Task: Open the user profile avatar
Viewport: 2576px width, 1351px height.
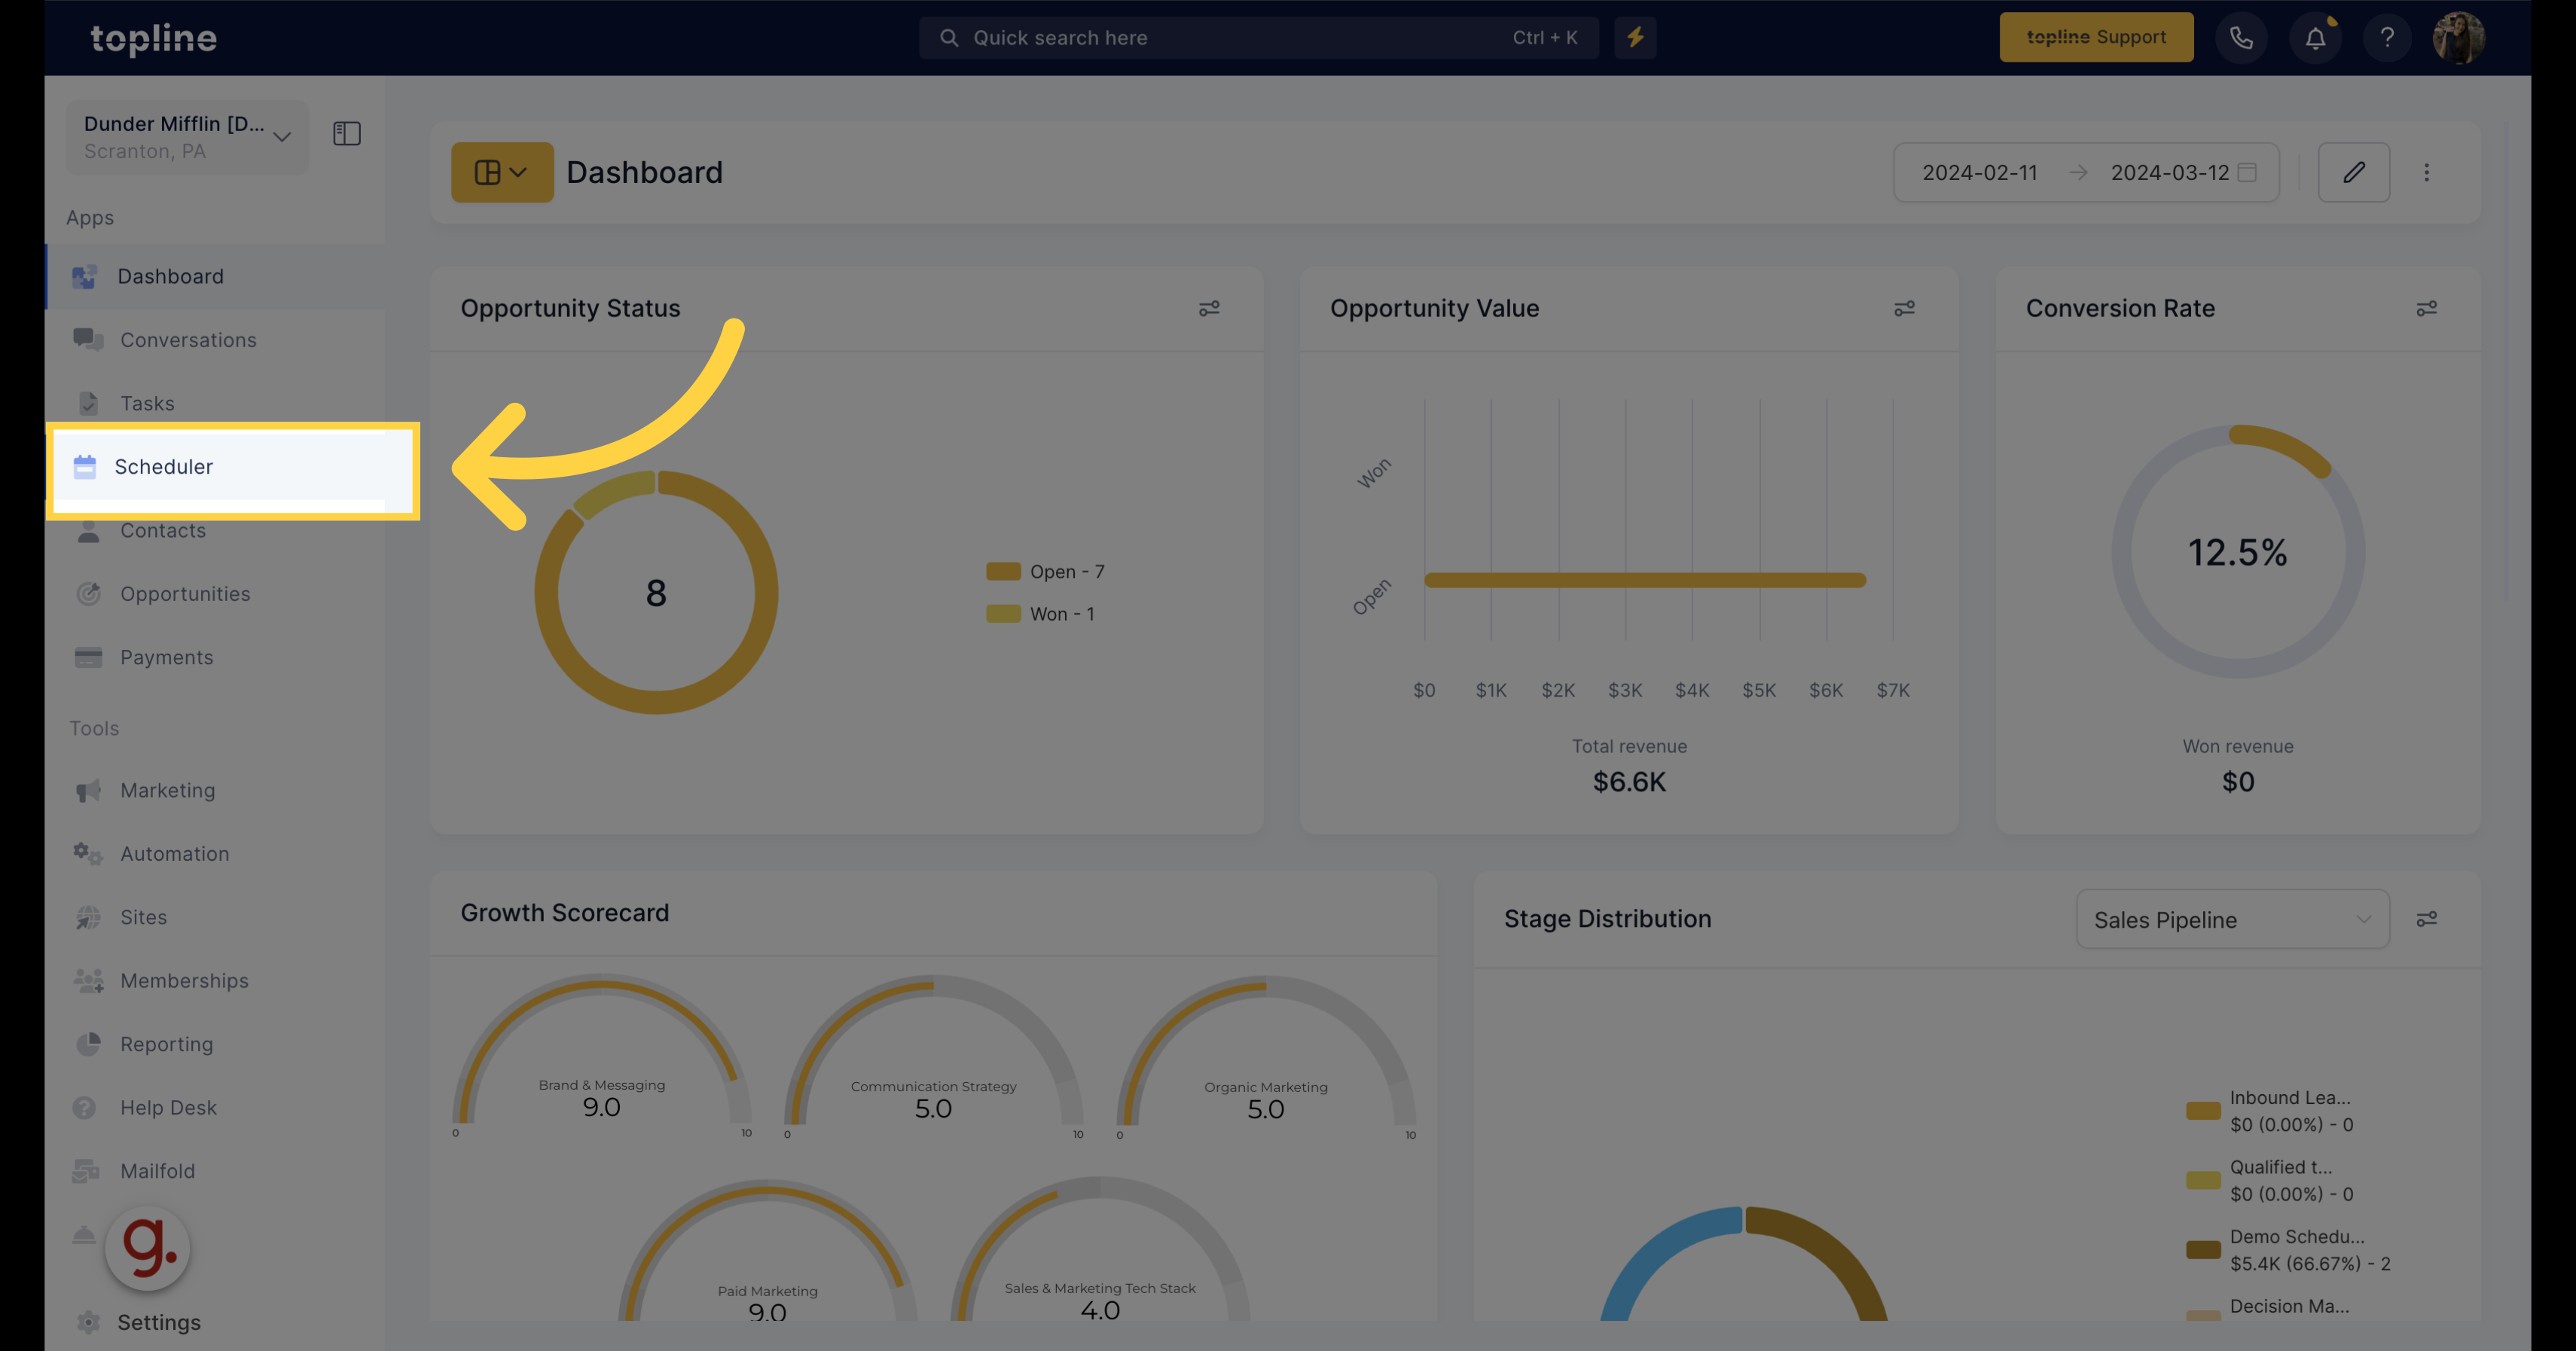Action: 2458,38
